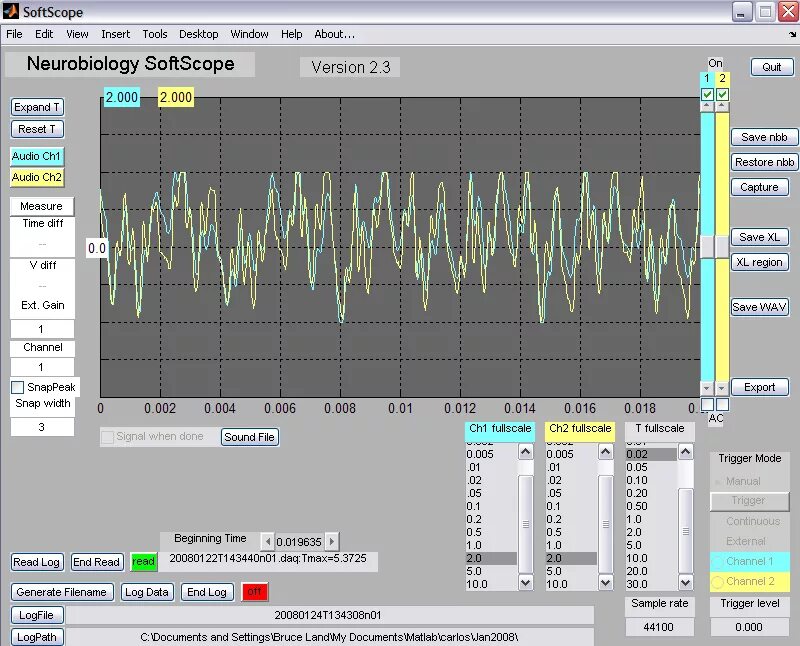Image resolution: width=800 pixels, height=646 pixels.
Task: Click the Save WAV button
Action: pos(760,307)
